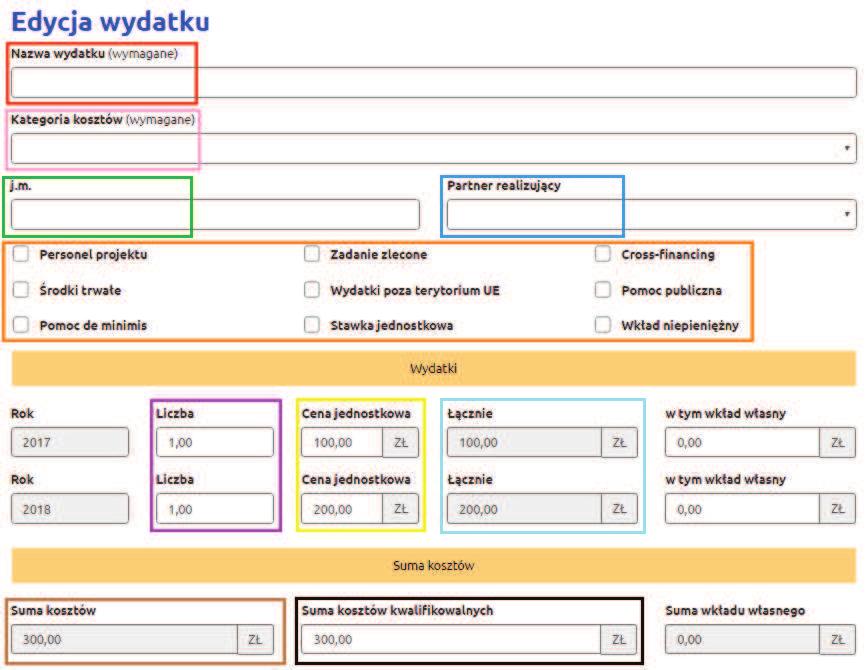Click the Cena jednostkowa field showing 200,00
This screenshot has height=670, width=868.
tap(342, 508)
